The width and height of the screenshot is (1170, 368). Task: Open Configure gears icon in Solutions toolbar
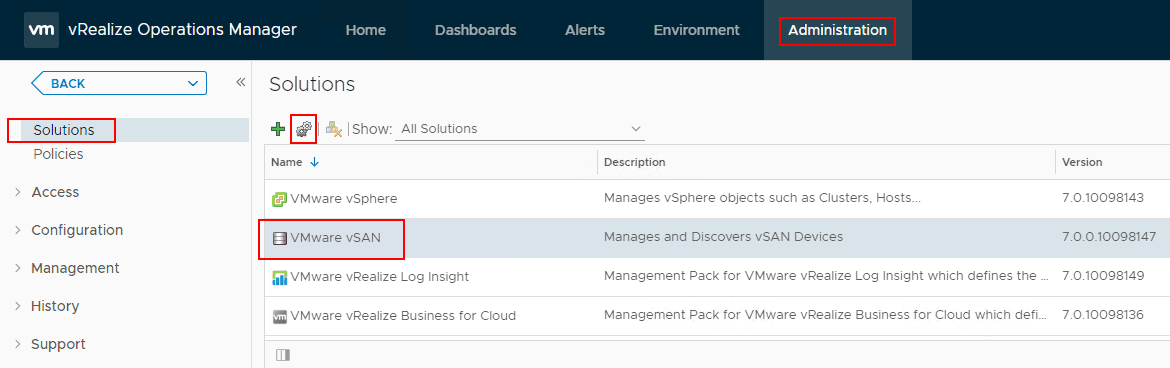pos(303,129)
